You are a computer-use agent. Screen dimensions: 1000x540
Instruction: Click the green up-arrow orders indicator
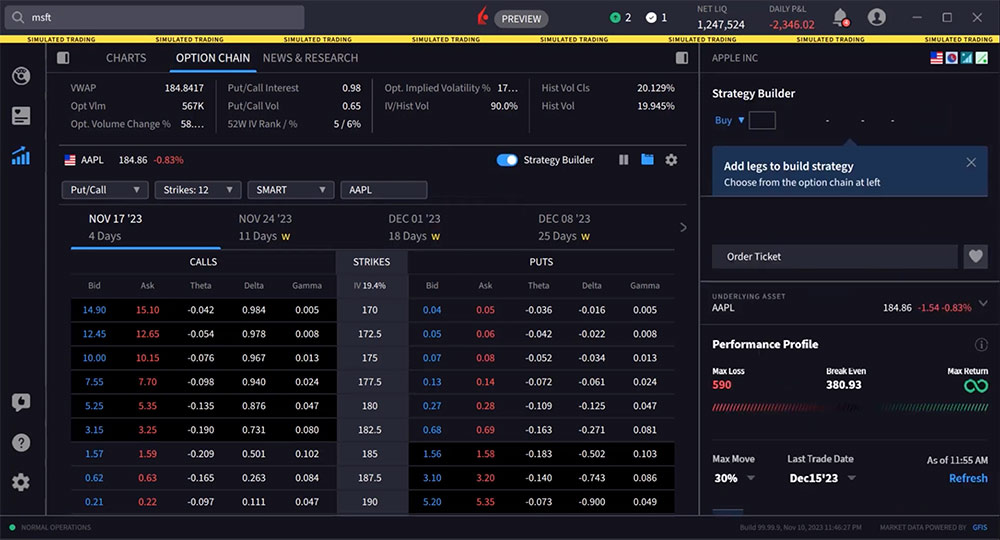[615, 18]
